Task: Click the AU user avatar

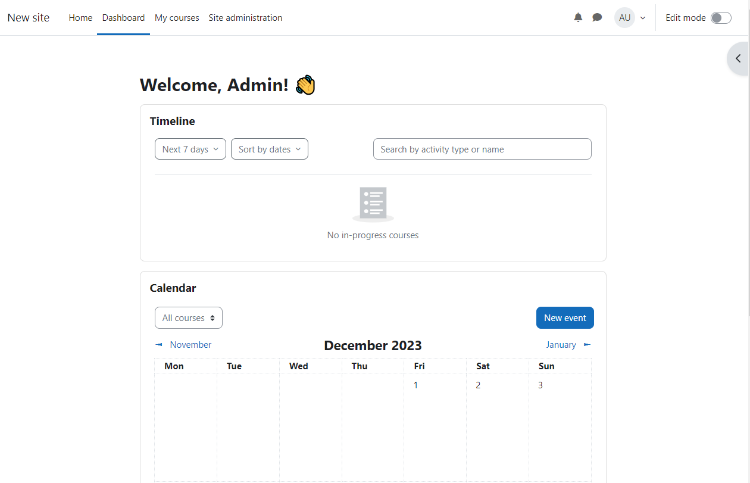Action: 624,18
